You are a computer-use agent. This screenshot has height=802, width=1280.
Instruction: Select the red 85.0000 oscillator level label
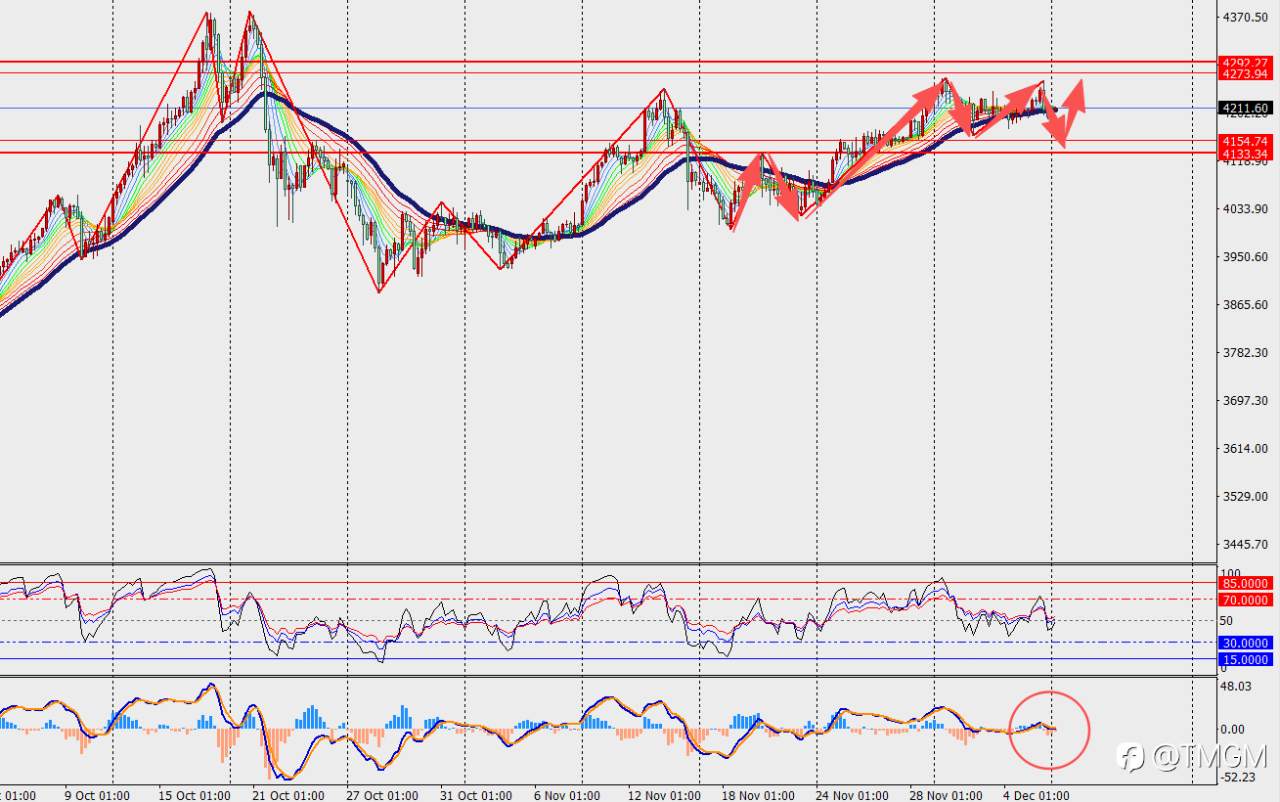coord(1245,583)
